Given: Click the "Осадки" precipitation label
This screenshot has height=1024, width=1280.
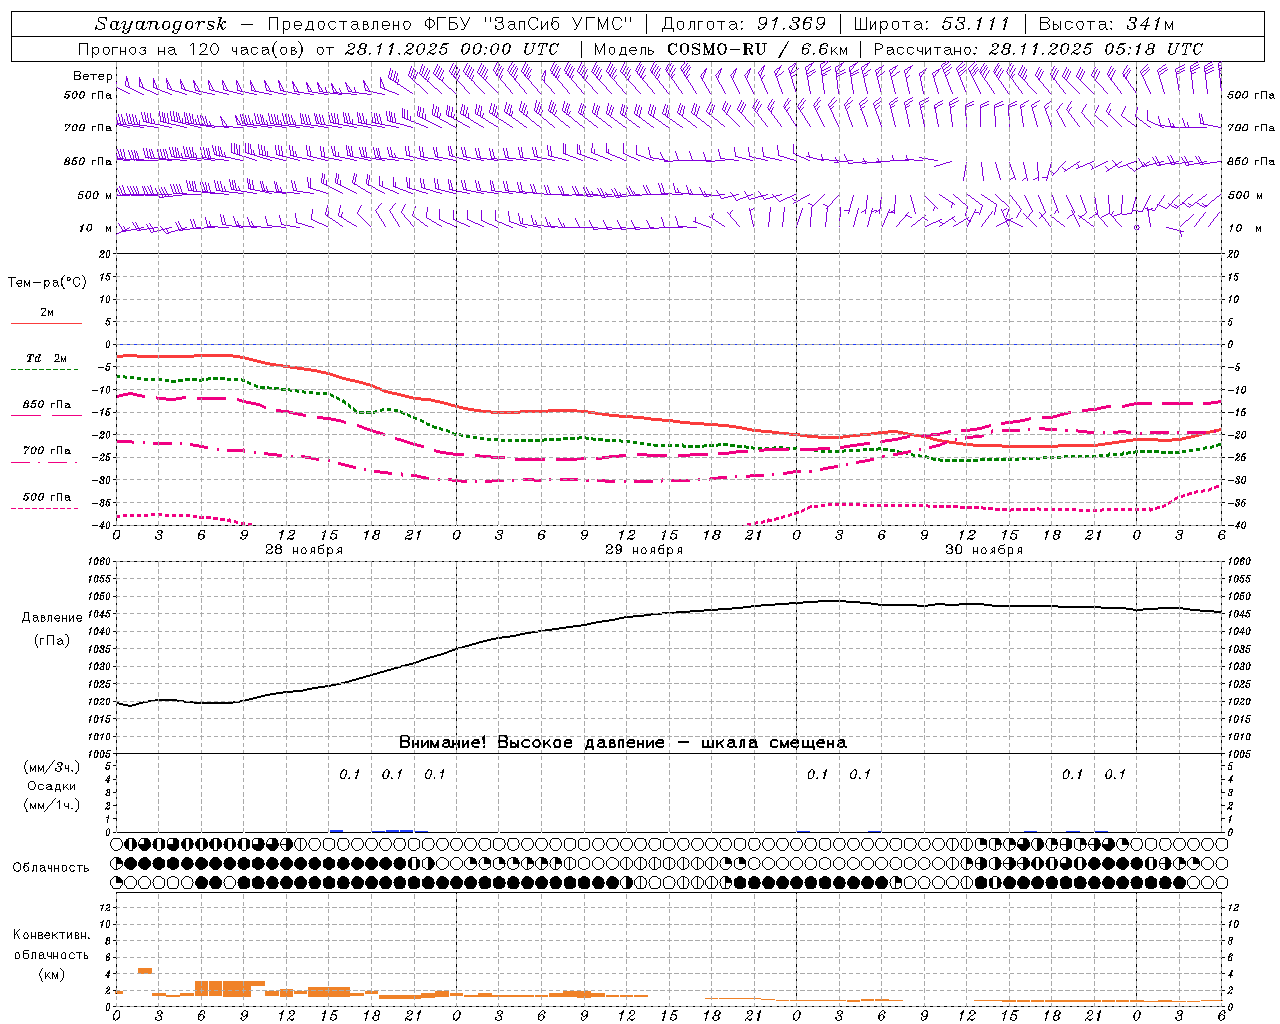Looking at the screenshot, I should click(x=52, y=786).
